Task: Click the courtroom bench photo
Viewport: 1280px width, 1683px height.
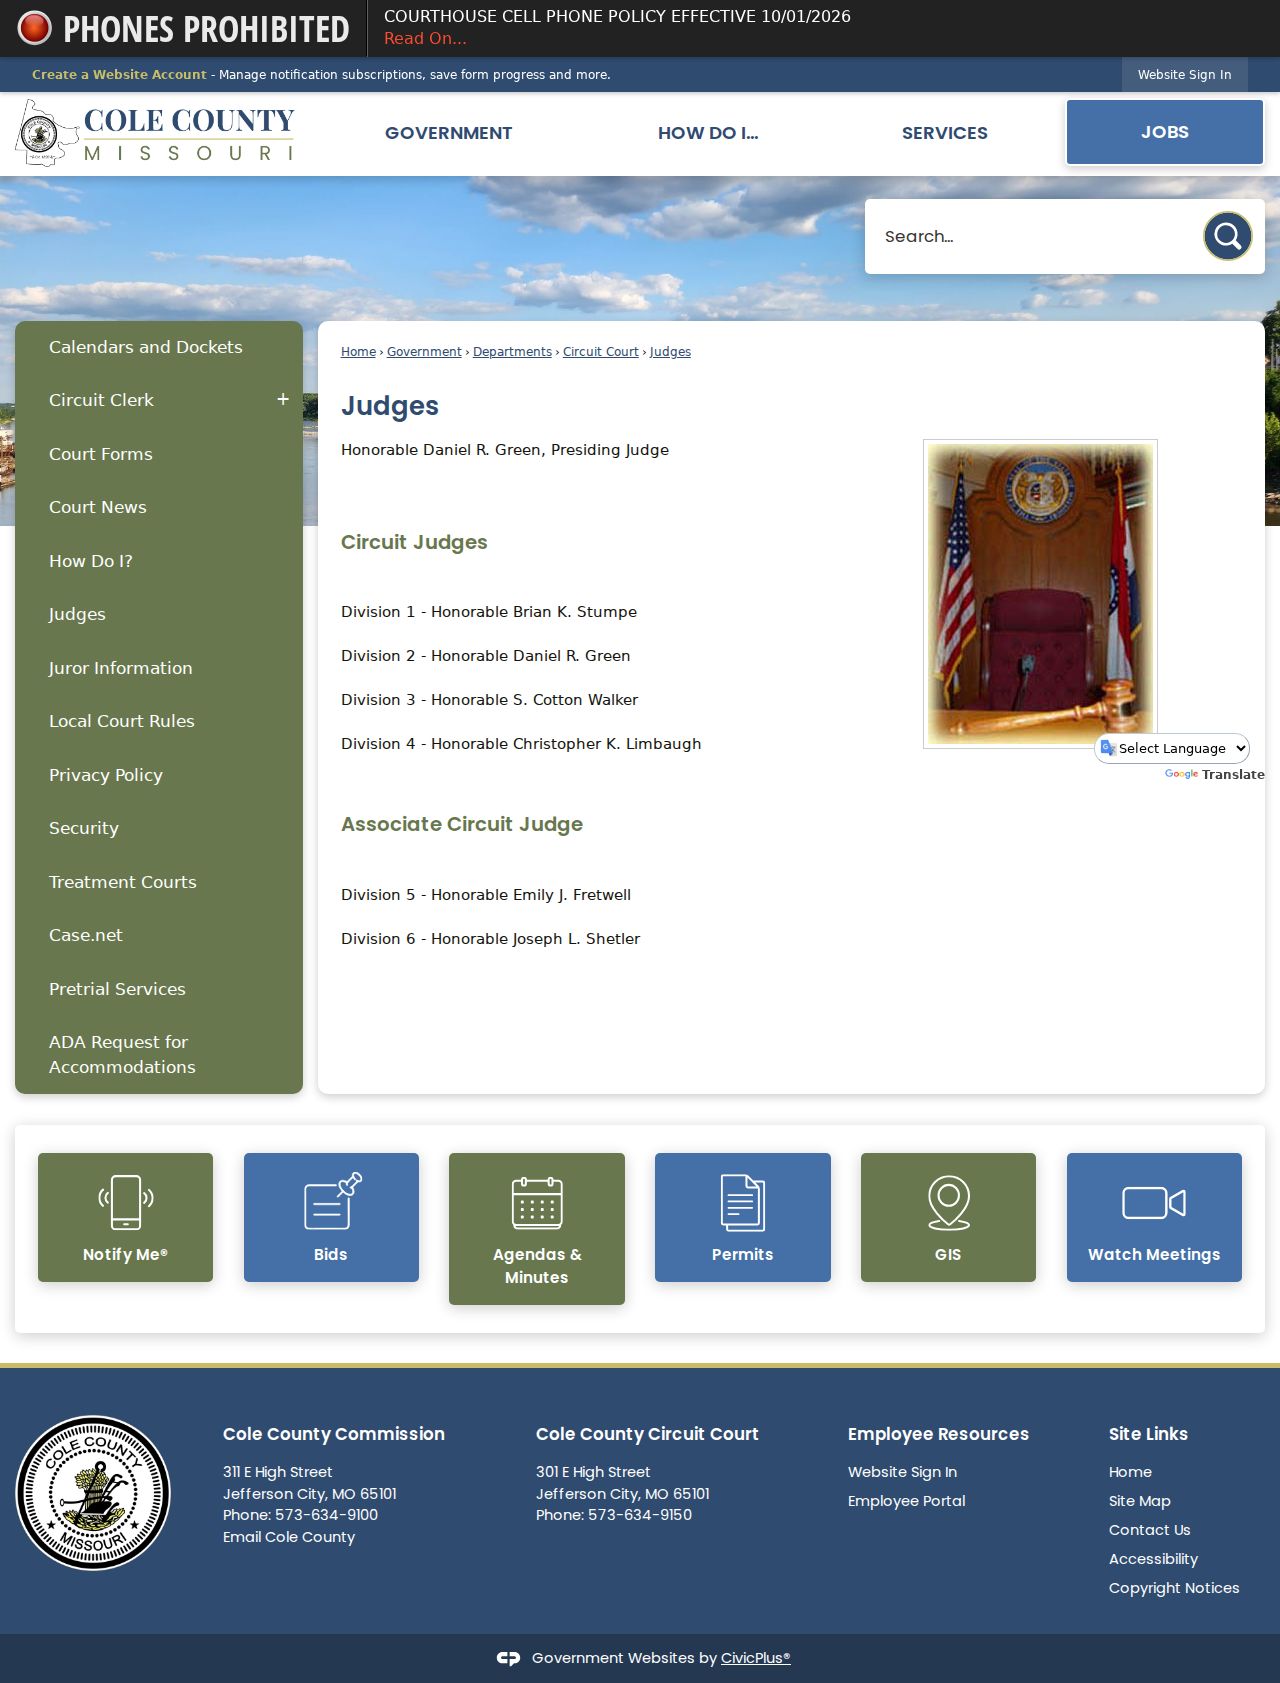Action: (x=1040, y=594)
